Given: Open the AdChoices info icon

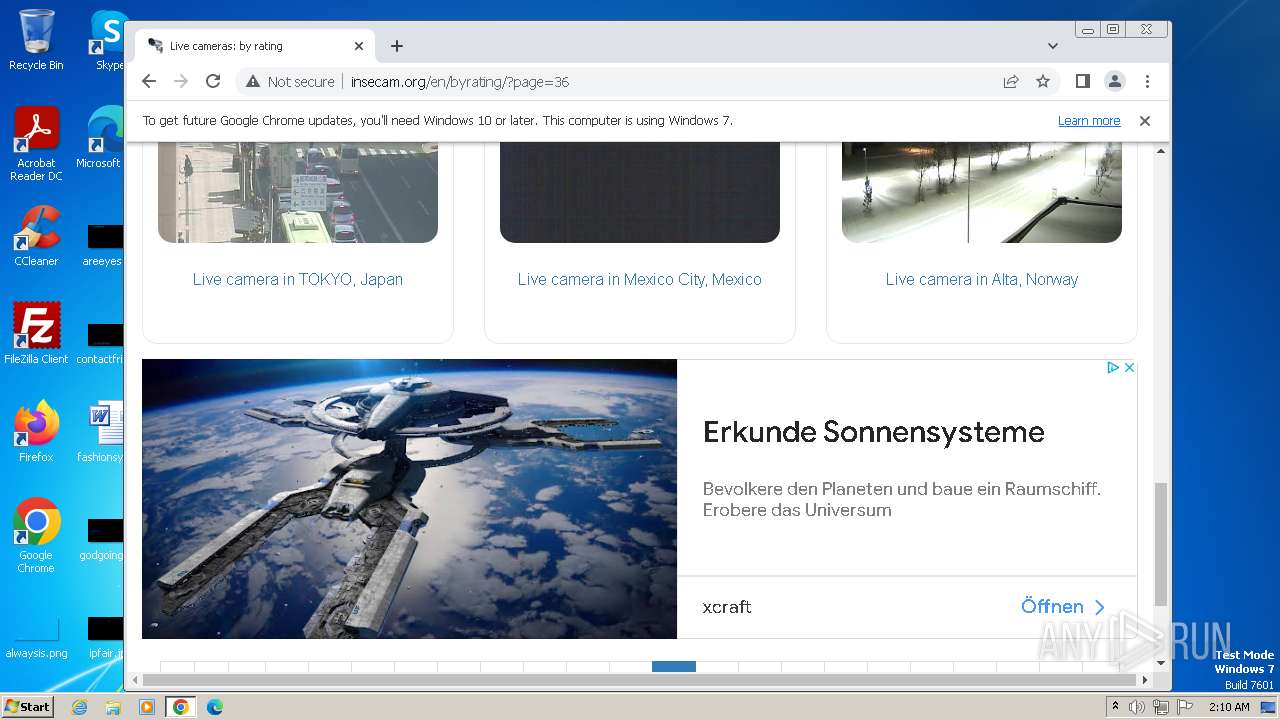Looking at the screenshot, I should click(x=1112, y=368).
